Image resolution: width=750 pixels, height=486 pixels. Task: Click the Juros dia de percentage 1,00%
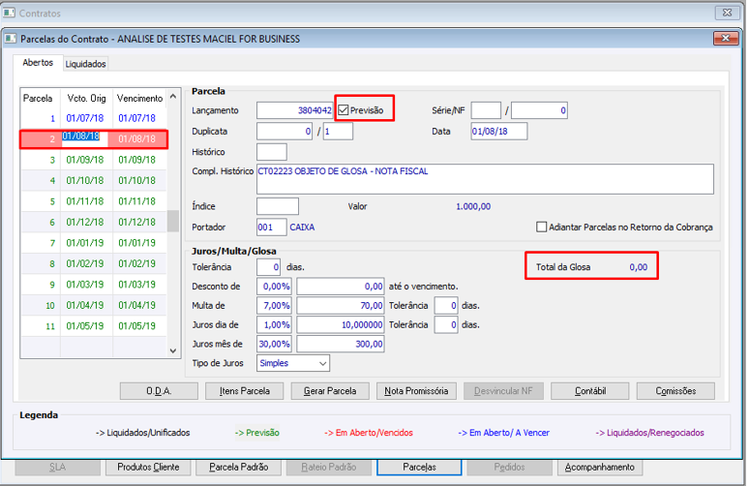(275, 325)
